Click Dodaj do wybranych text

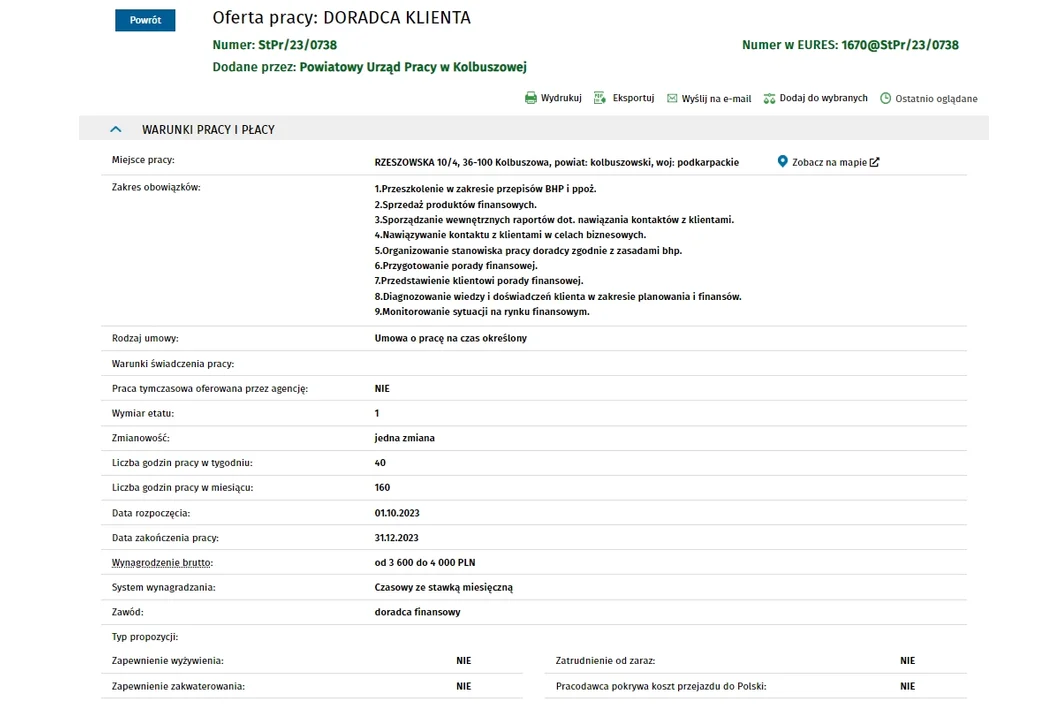823,98
